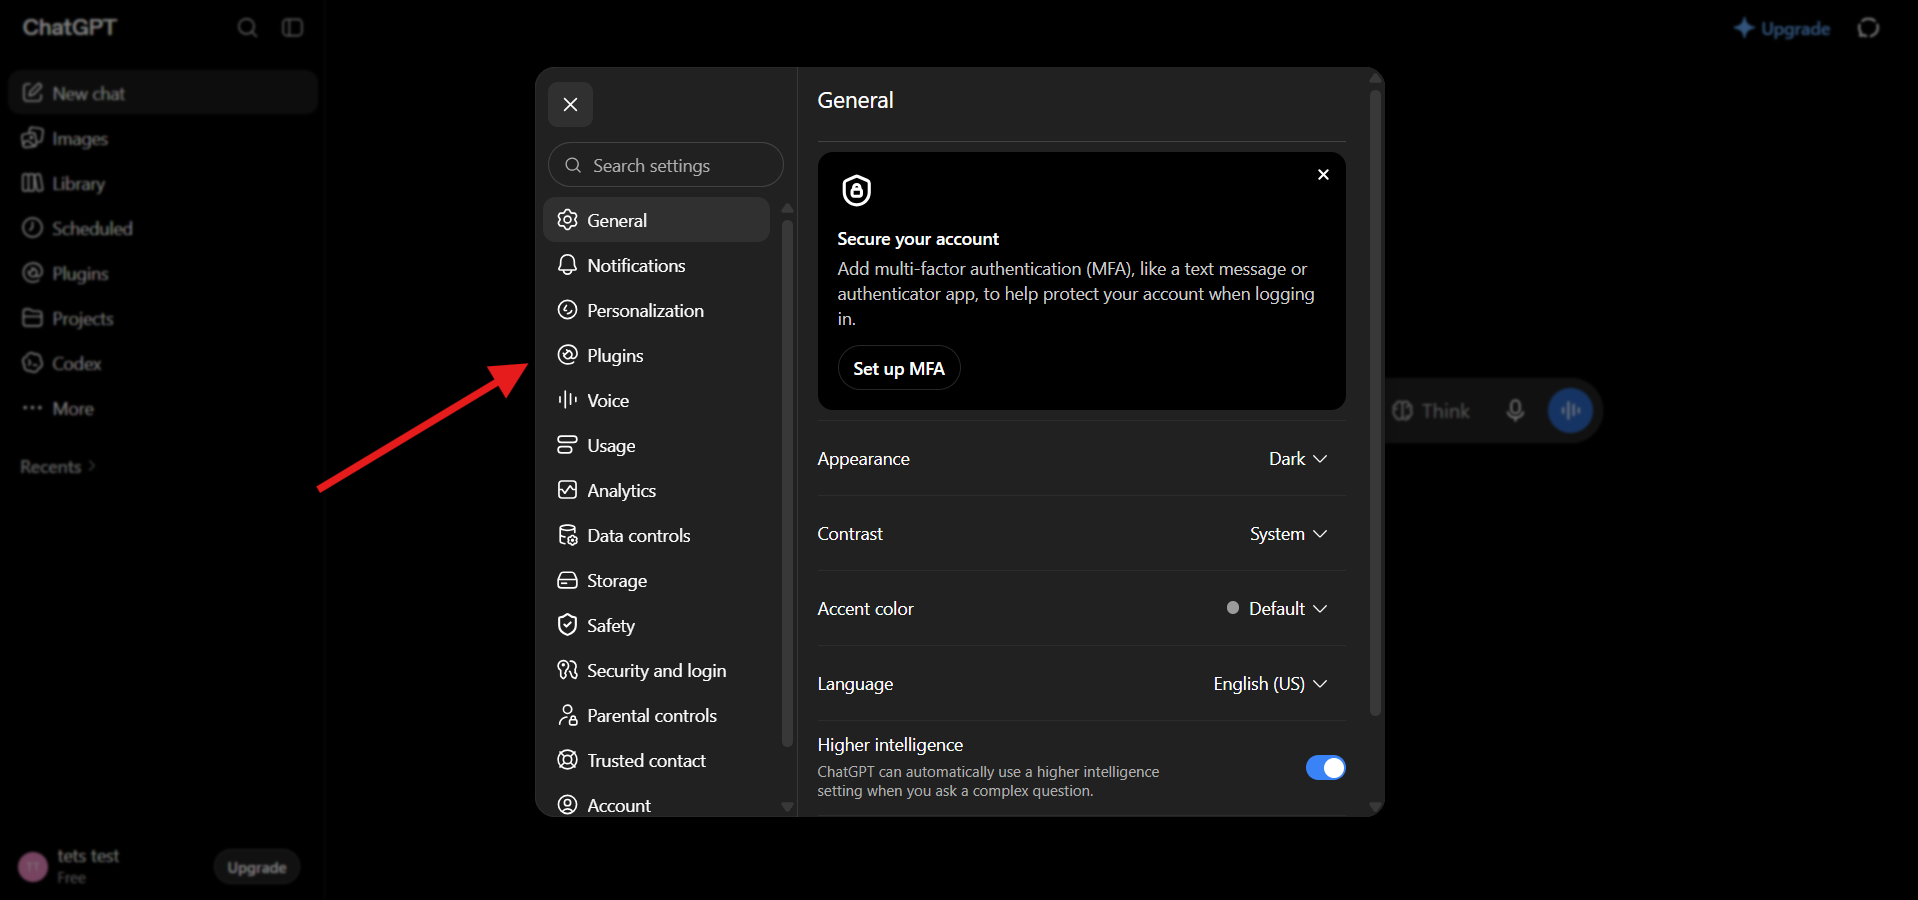Screen dimensions: 1918x900
Task: Click the Notifications bell icon
Action: pyautogui.click(x=567, y=265)
